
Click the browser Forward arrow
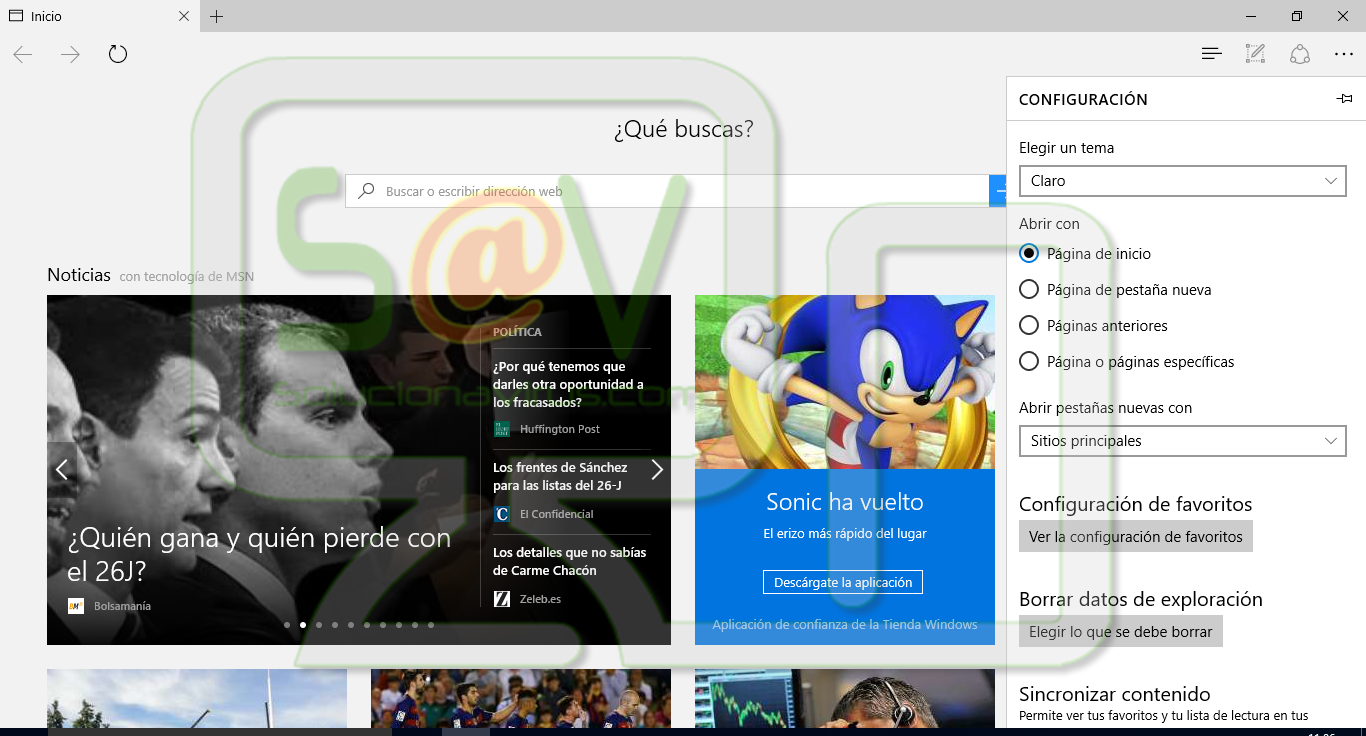[x=70, y=54]
